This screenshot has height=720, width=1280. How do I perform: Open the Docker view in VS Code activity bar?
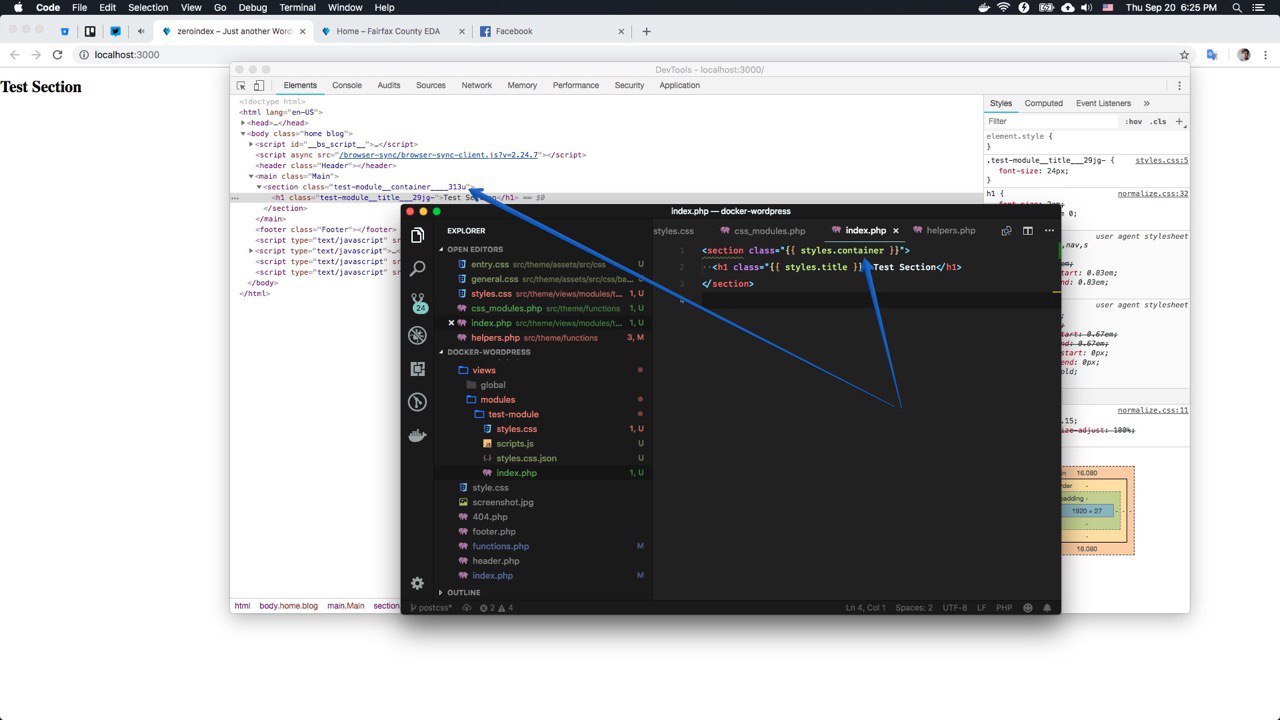[x=418, y=436]
